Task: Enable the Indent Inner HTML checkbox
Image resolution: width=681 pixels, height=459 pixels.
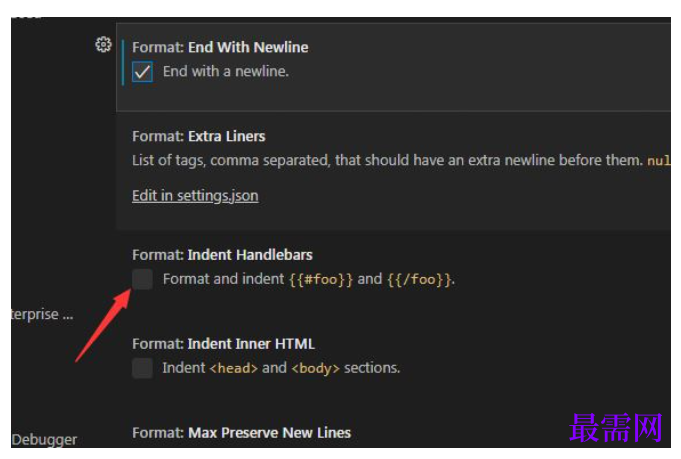Action: coord(142,368)
